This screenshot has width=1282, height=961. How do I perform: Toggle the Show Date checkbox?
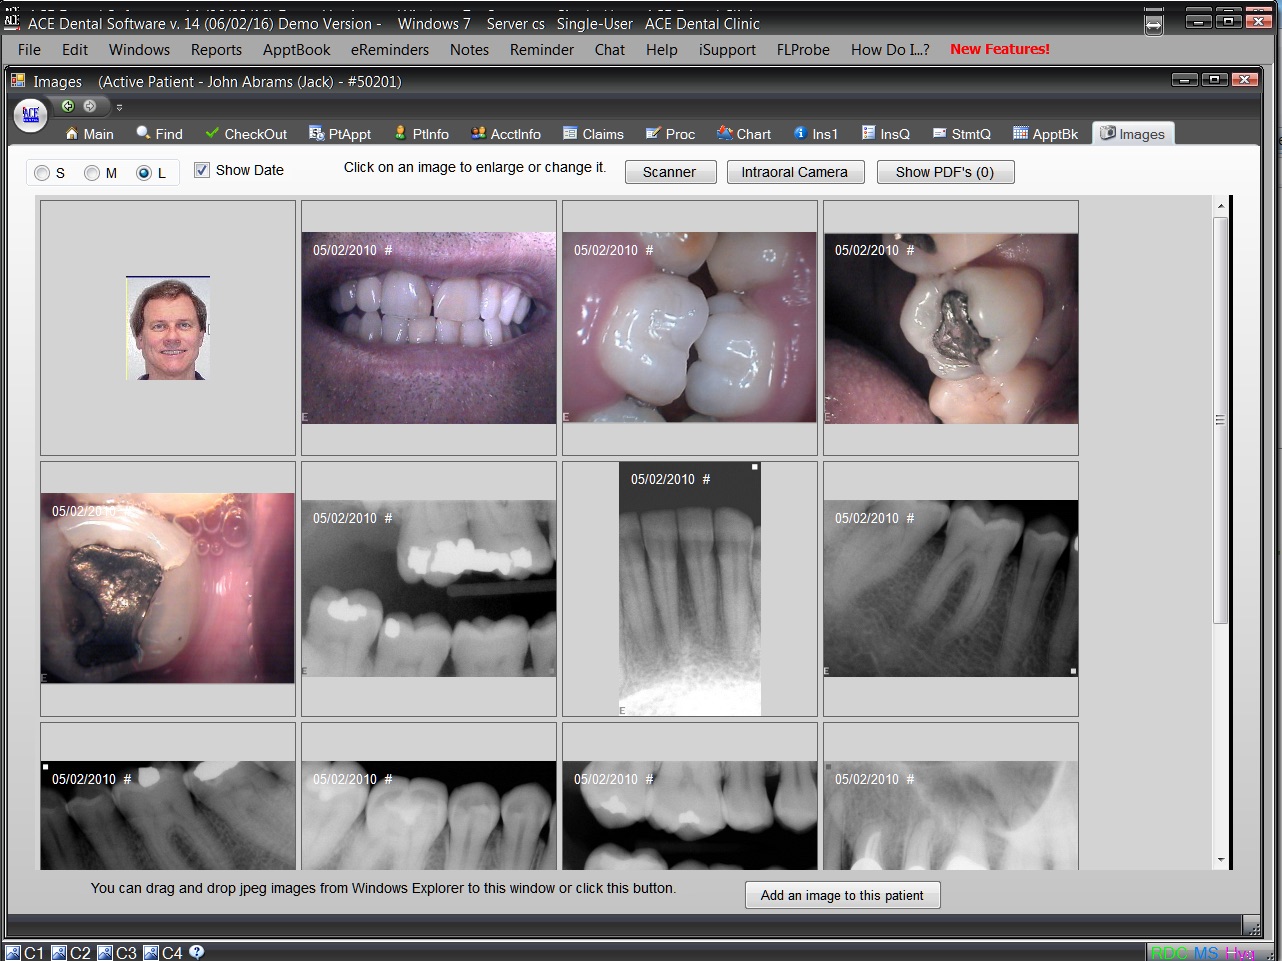click(x=202, y=170)
